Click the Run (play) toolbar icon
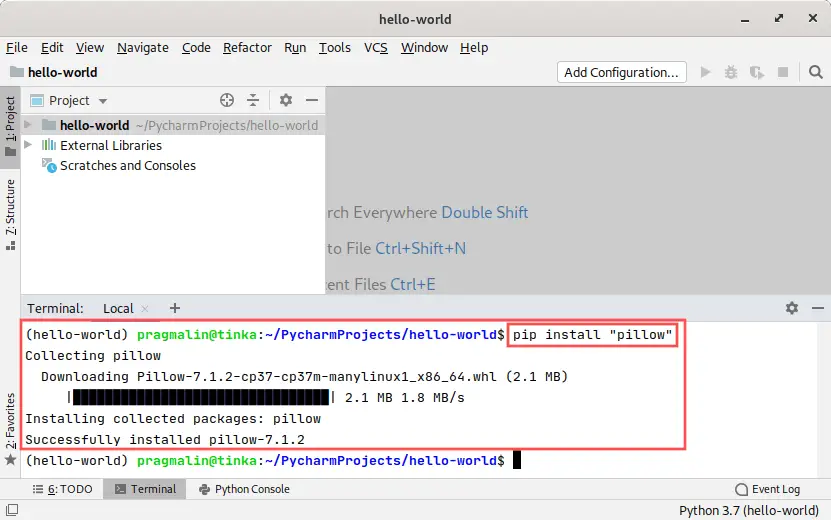 coord(705,72)
